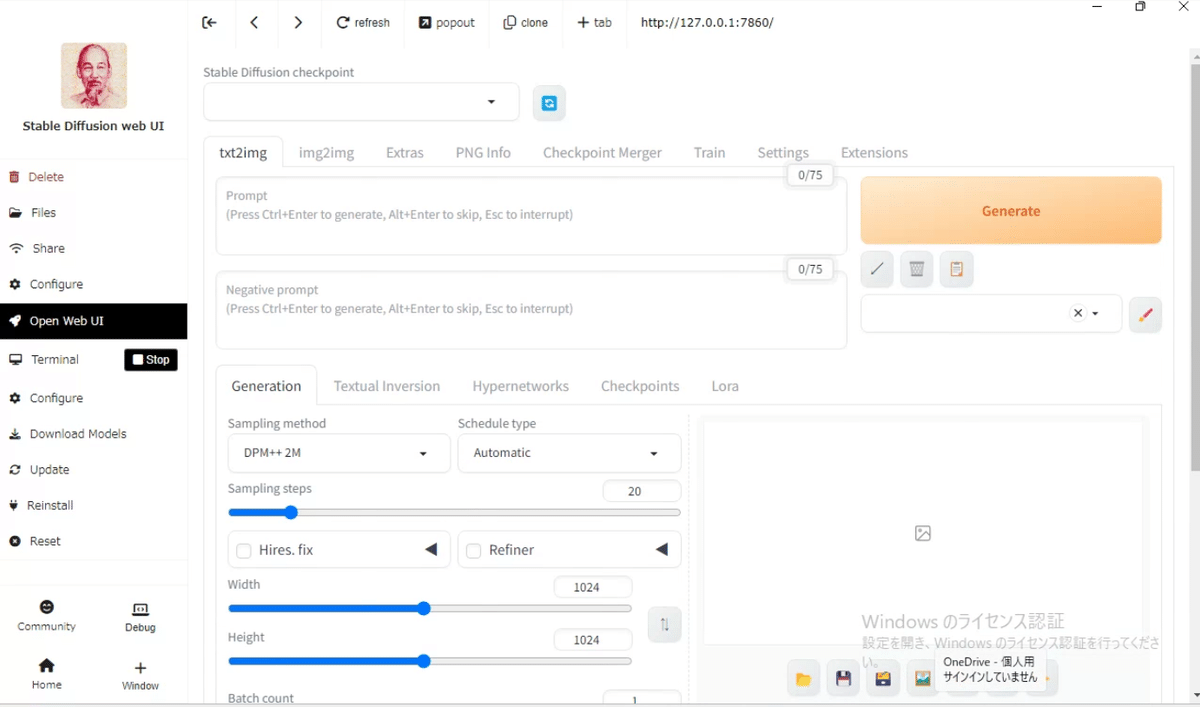Image resolution: width=1200 pixels, height=707 pixels.
Task: Click the Generate button
Action: coord(1010,210)
